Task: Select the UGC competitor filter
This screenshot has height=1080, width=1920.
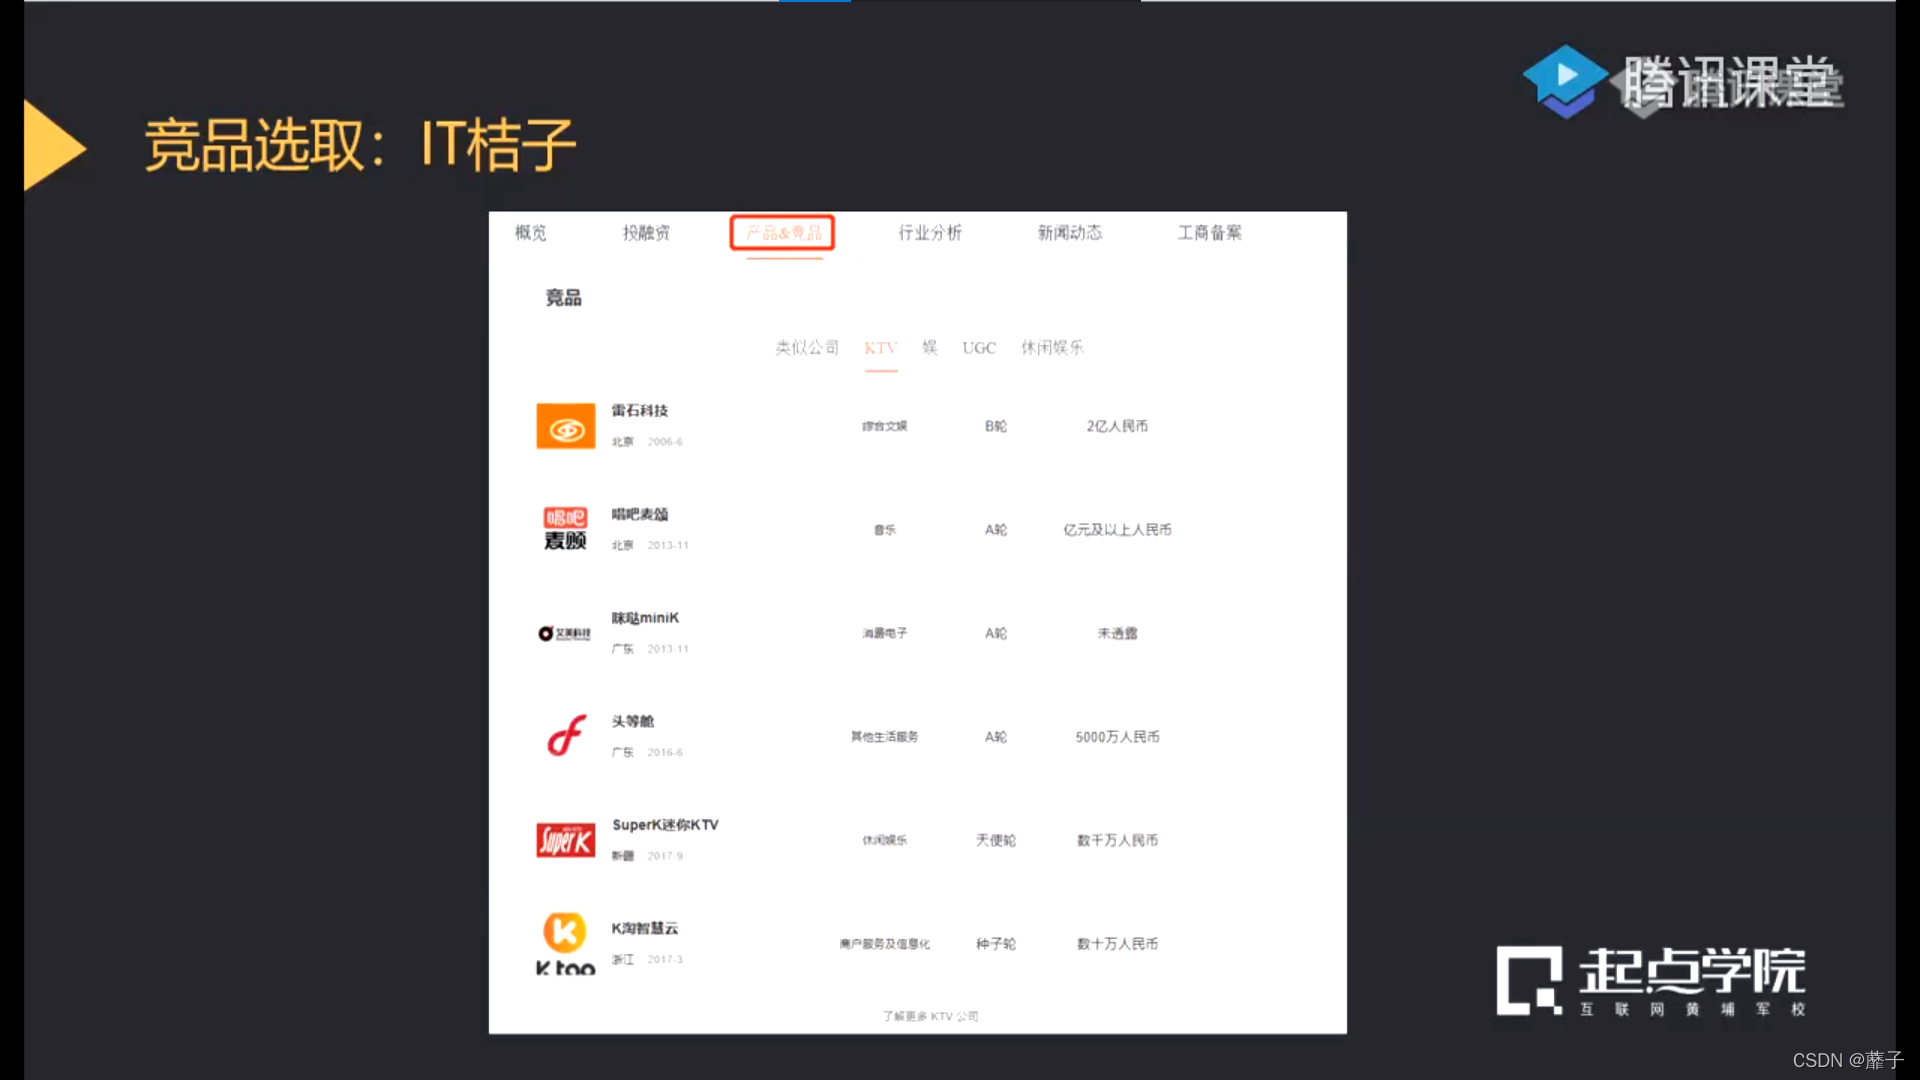Action: 979,348
